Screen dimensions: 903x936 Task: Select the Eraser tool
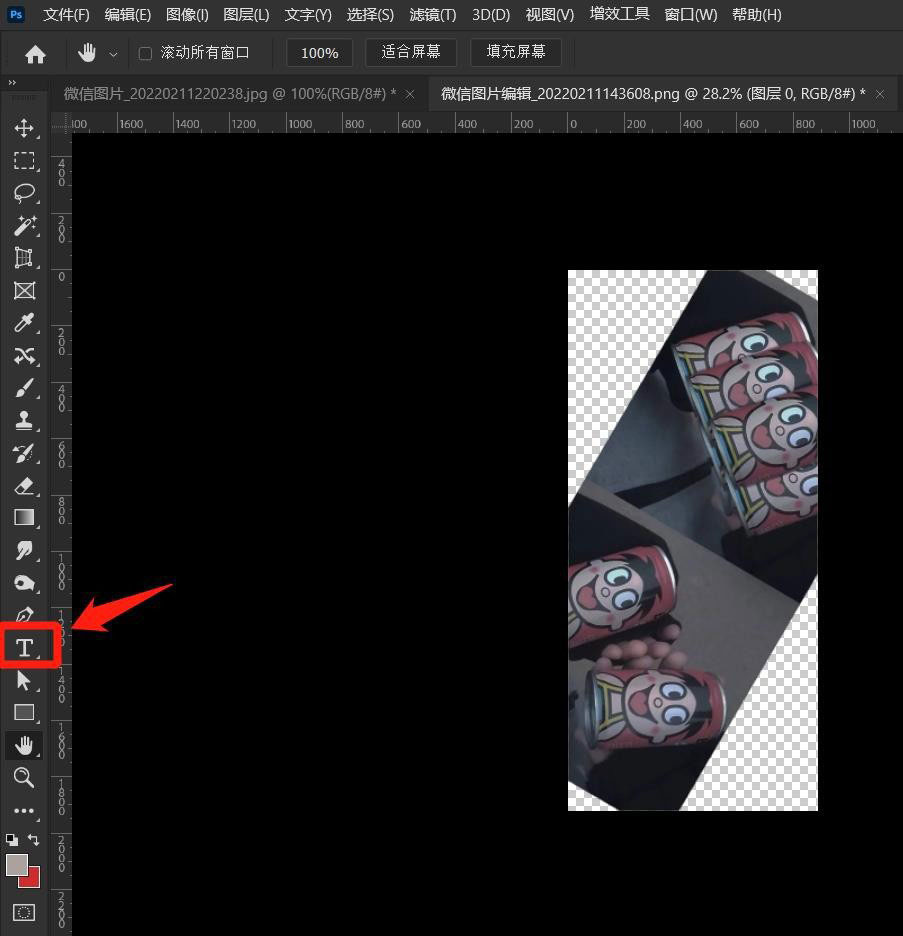pos(24,485)
